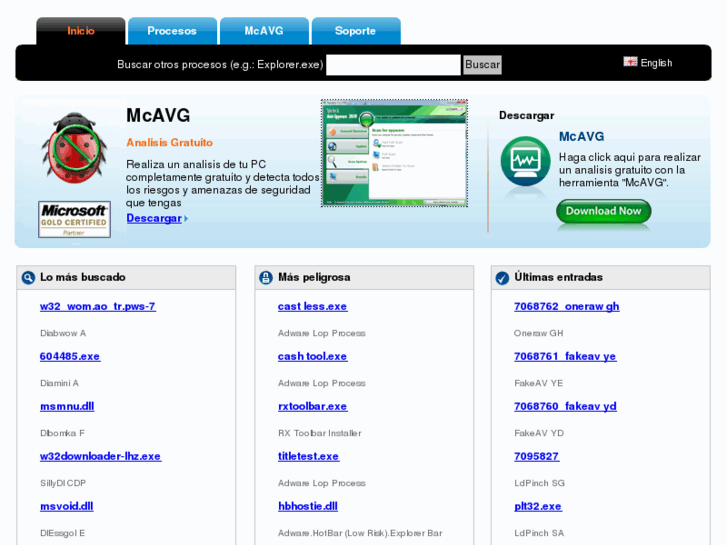
Task: Click 'Dlbomka F' description text
Action: coord(62,433)
